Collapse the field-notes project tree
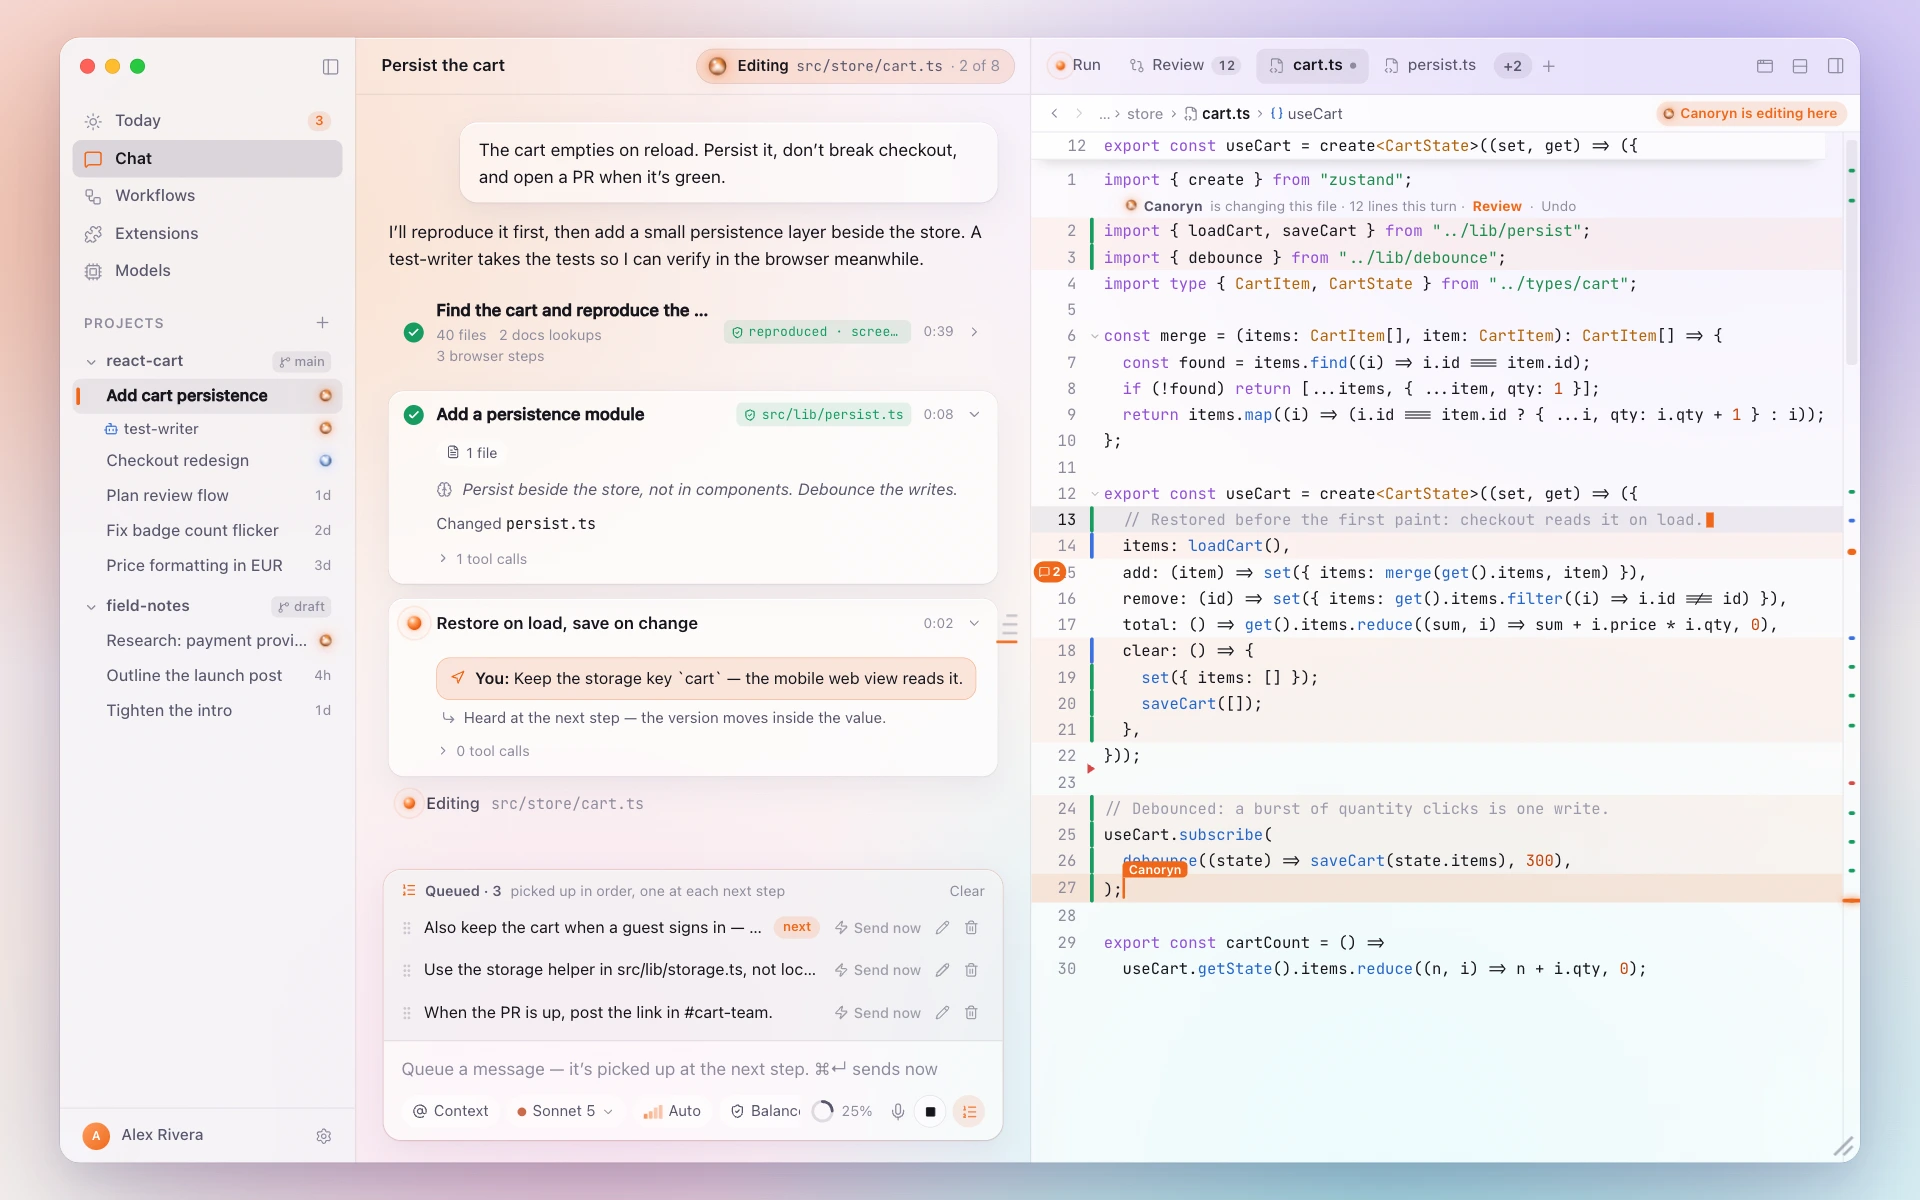The width and height of the screenshot is (1920, 1200). pos(91,607)
